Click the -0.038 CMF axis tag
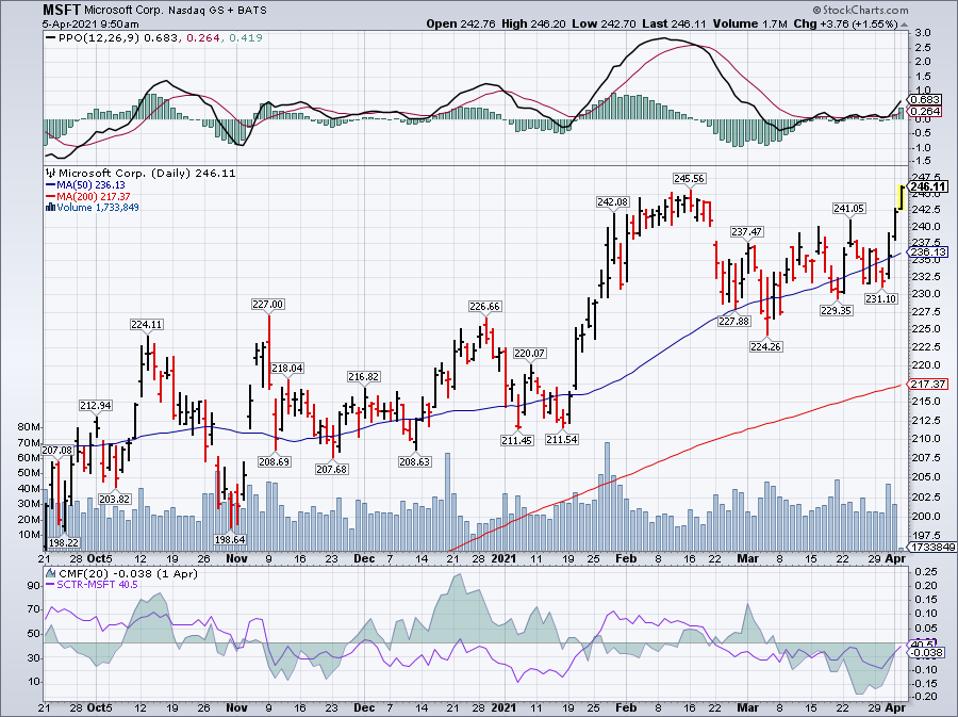 click(x=926, y=653)
